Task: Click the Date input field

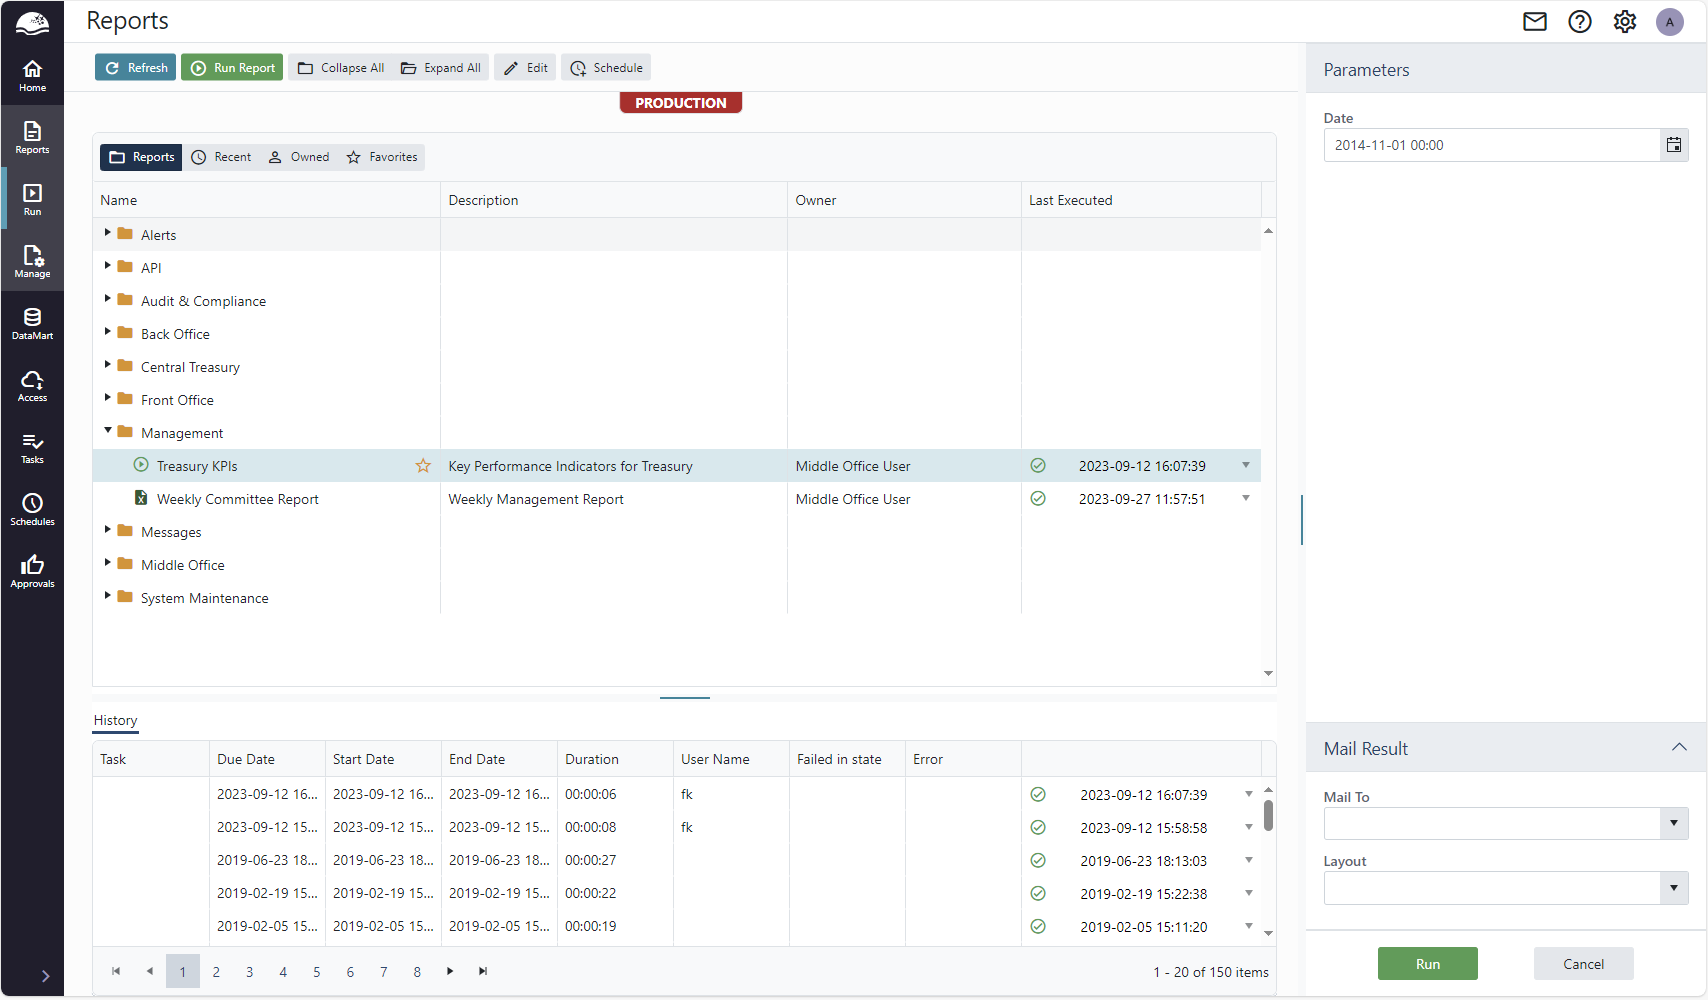Action: coord(1492,145)
